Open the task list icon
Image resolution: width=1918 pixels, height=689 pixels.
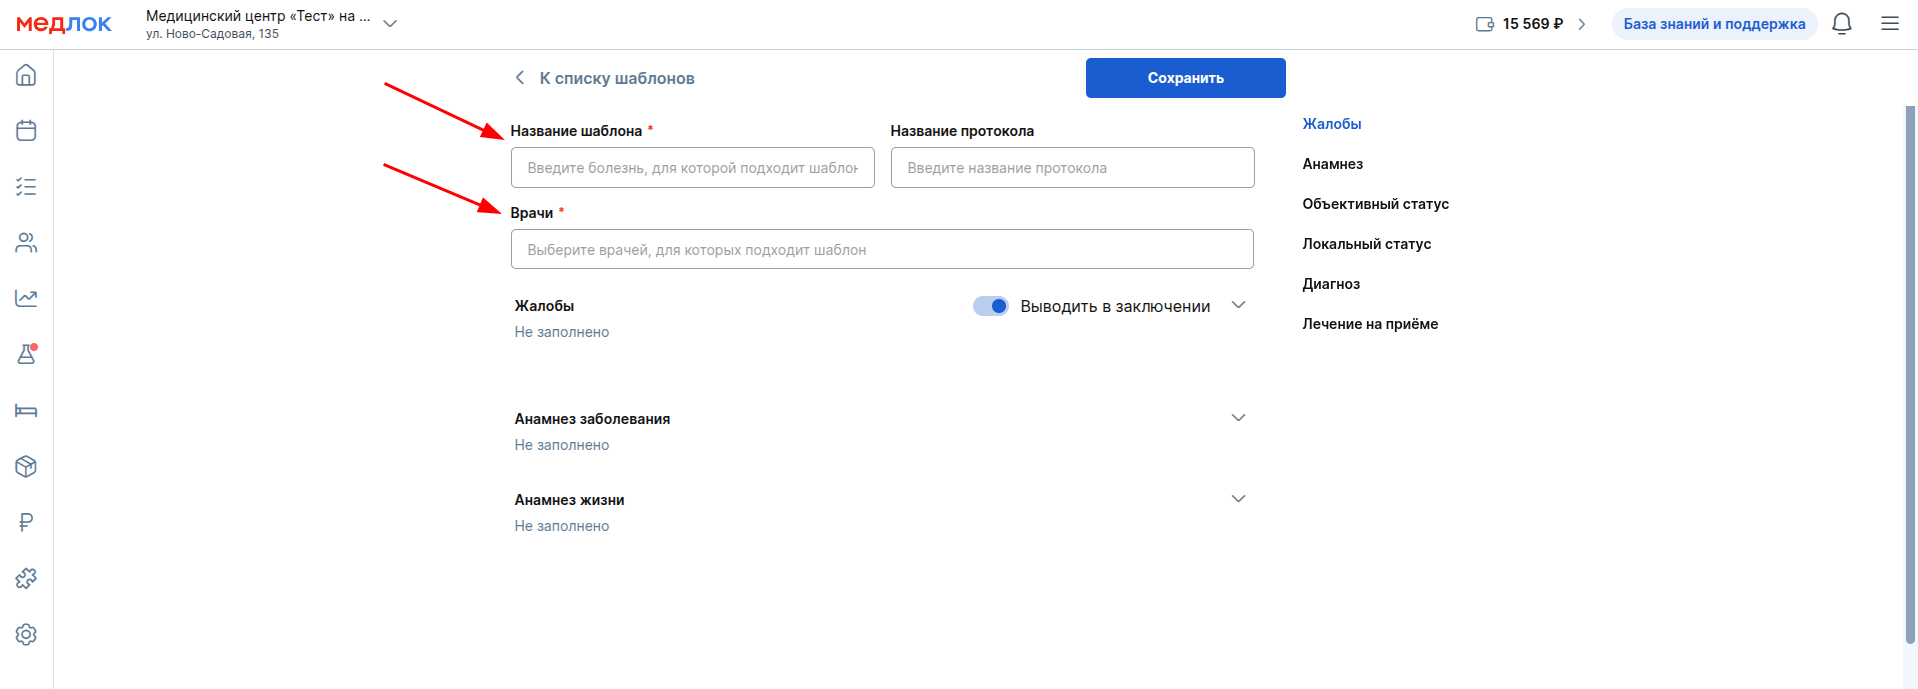[26, 187]
